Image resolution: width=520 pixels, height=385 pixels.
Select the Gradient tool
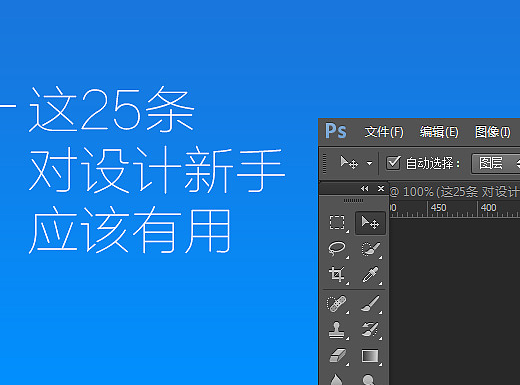pos(370,356)
